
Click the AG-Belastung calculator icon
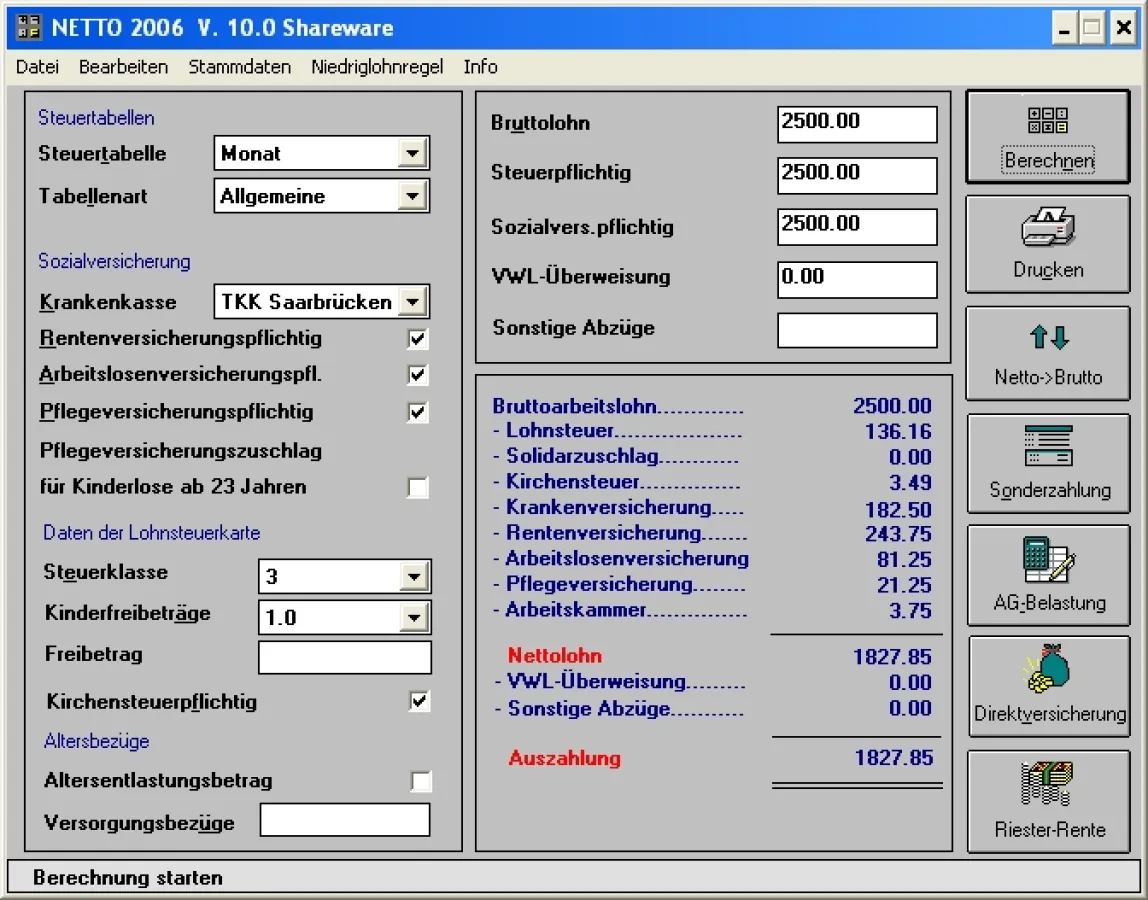1049,560
